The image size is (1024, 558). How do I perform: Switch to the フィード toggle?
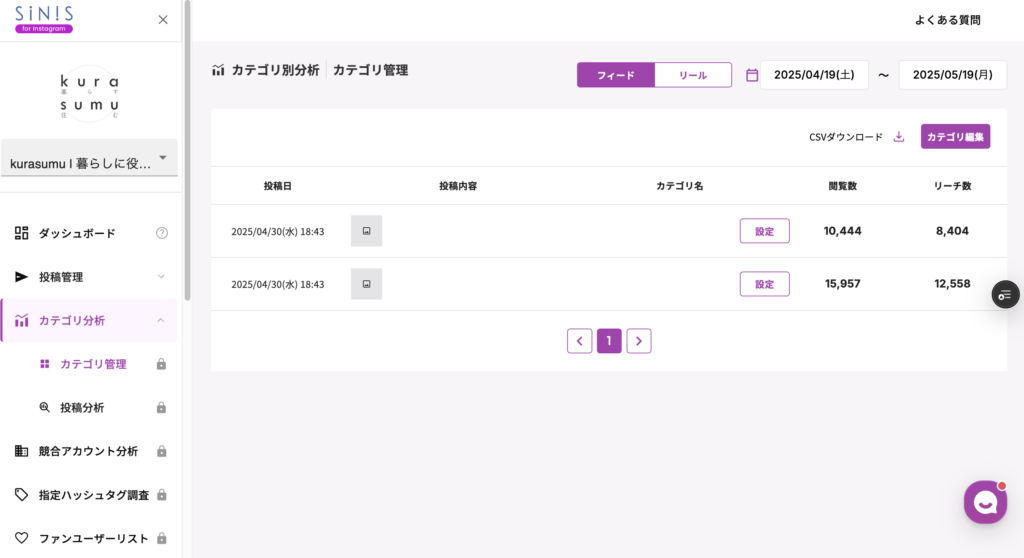click(616, 75)
